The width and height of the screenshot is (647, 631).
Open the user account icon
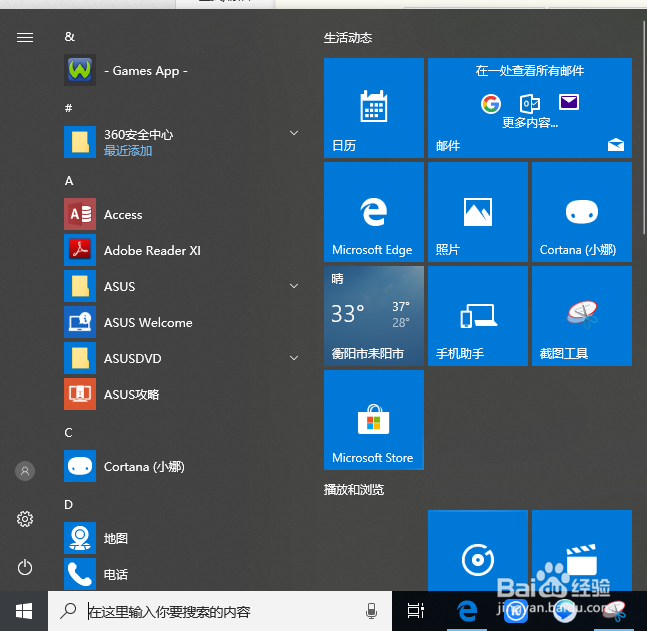(25, 471)
